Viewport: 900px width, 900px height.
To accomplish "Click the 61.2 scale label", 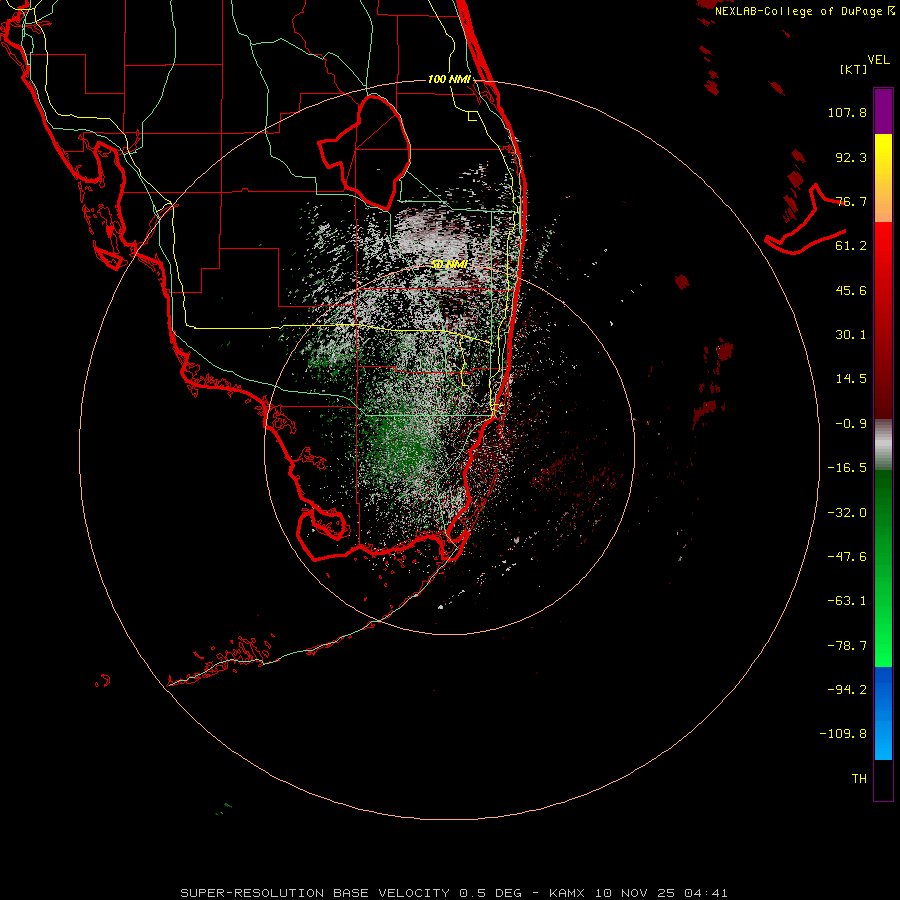I will 851,246.
